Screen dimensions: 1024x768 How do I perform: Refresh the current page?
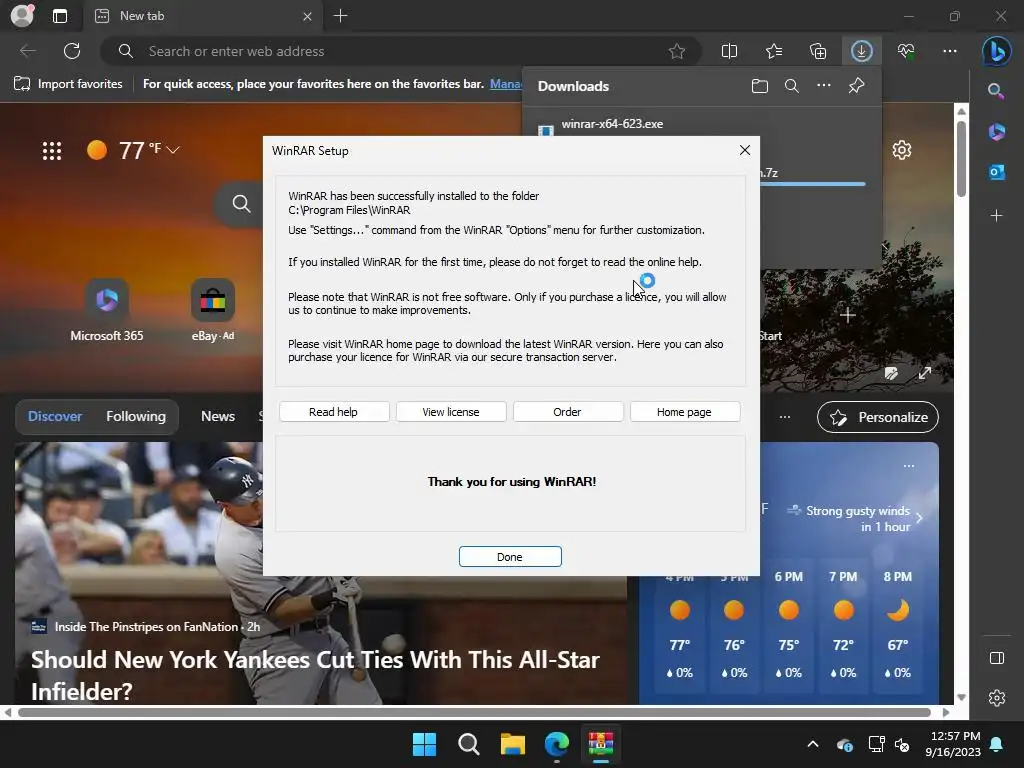point(72,51)
